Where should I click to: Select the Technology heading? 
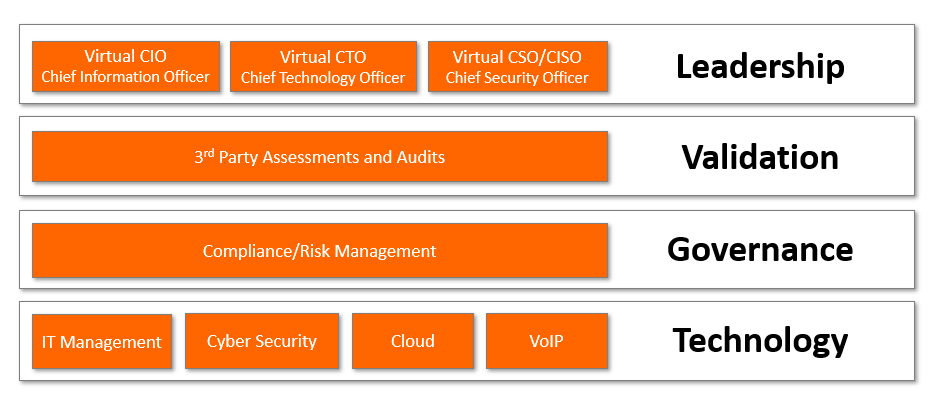coord(760,341)
